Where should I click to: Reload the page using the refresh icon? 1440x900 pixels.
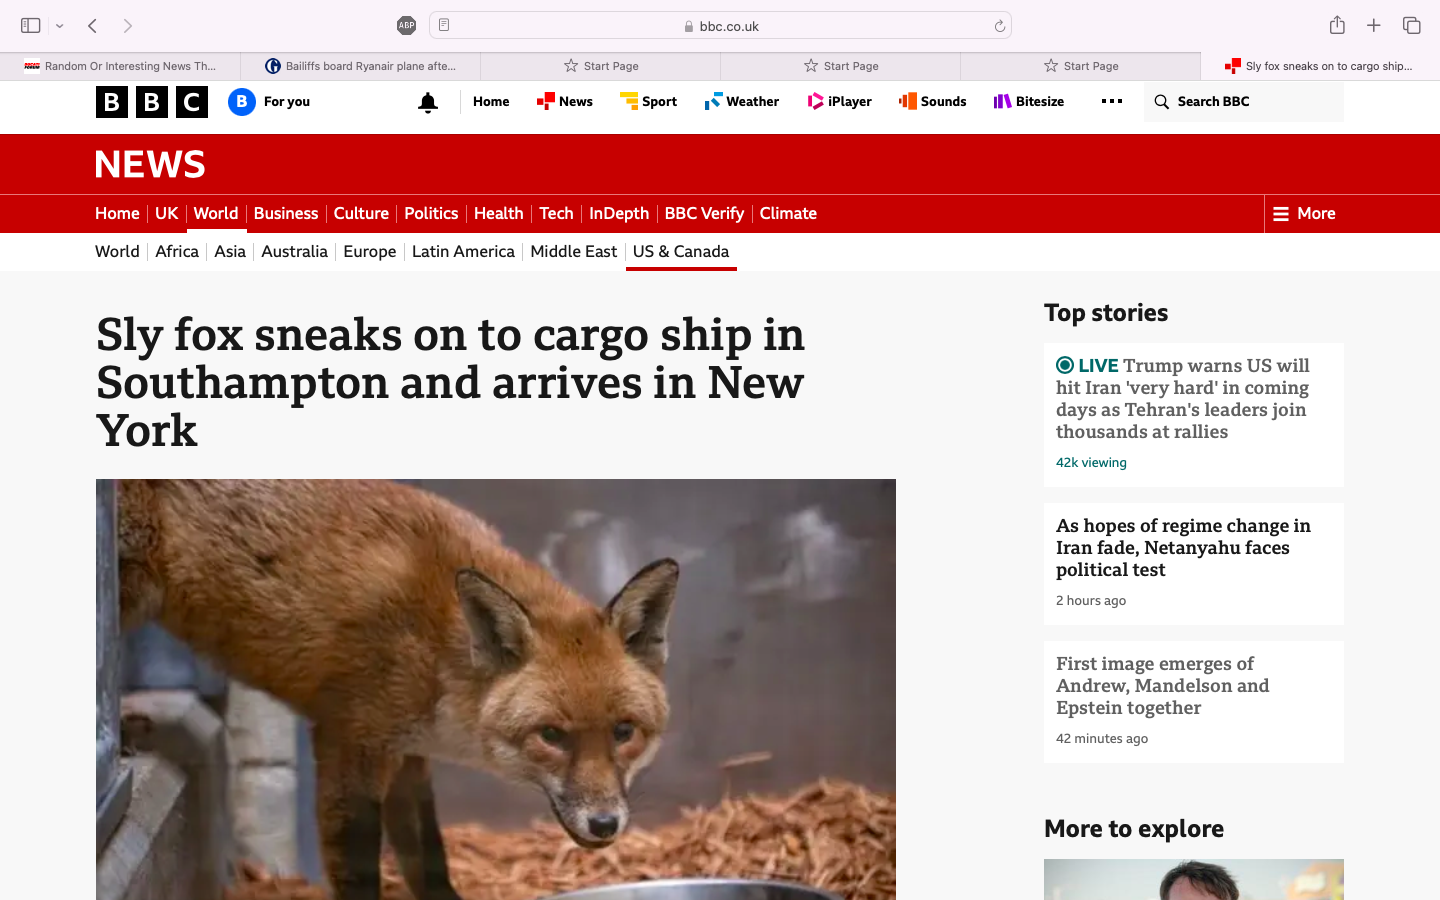(1000, 25)
